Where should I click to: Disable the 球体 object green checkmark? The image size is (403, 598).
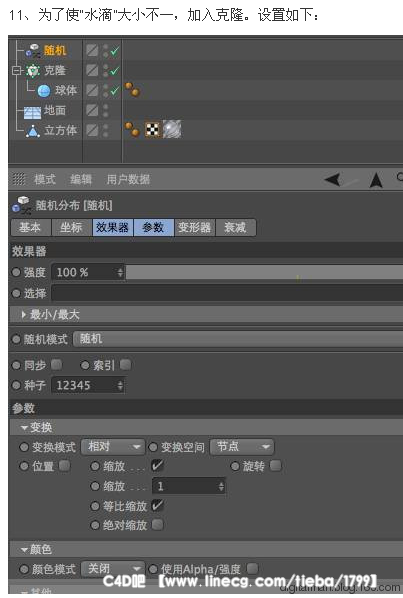coord(114,90)
